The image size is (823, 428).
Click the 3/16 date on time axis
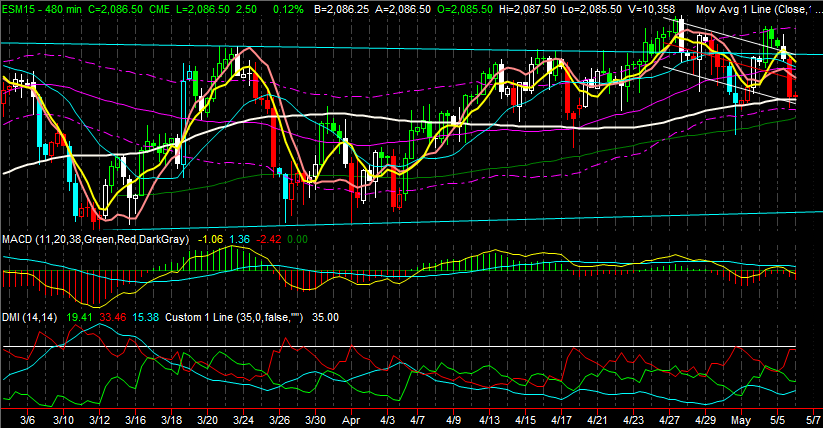pos(135,420)
